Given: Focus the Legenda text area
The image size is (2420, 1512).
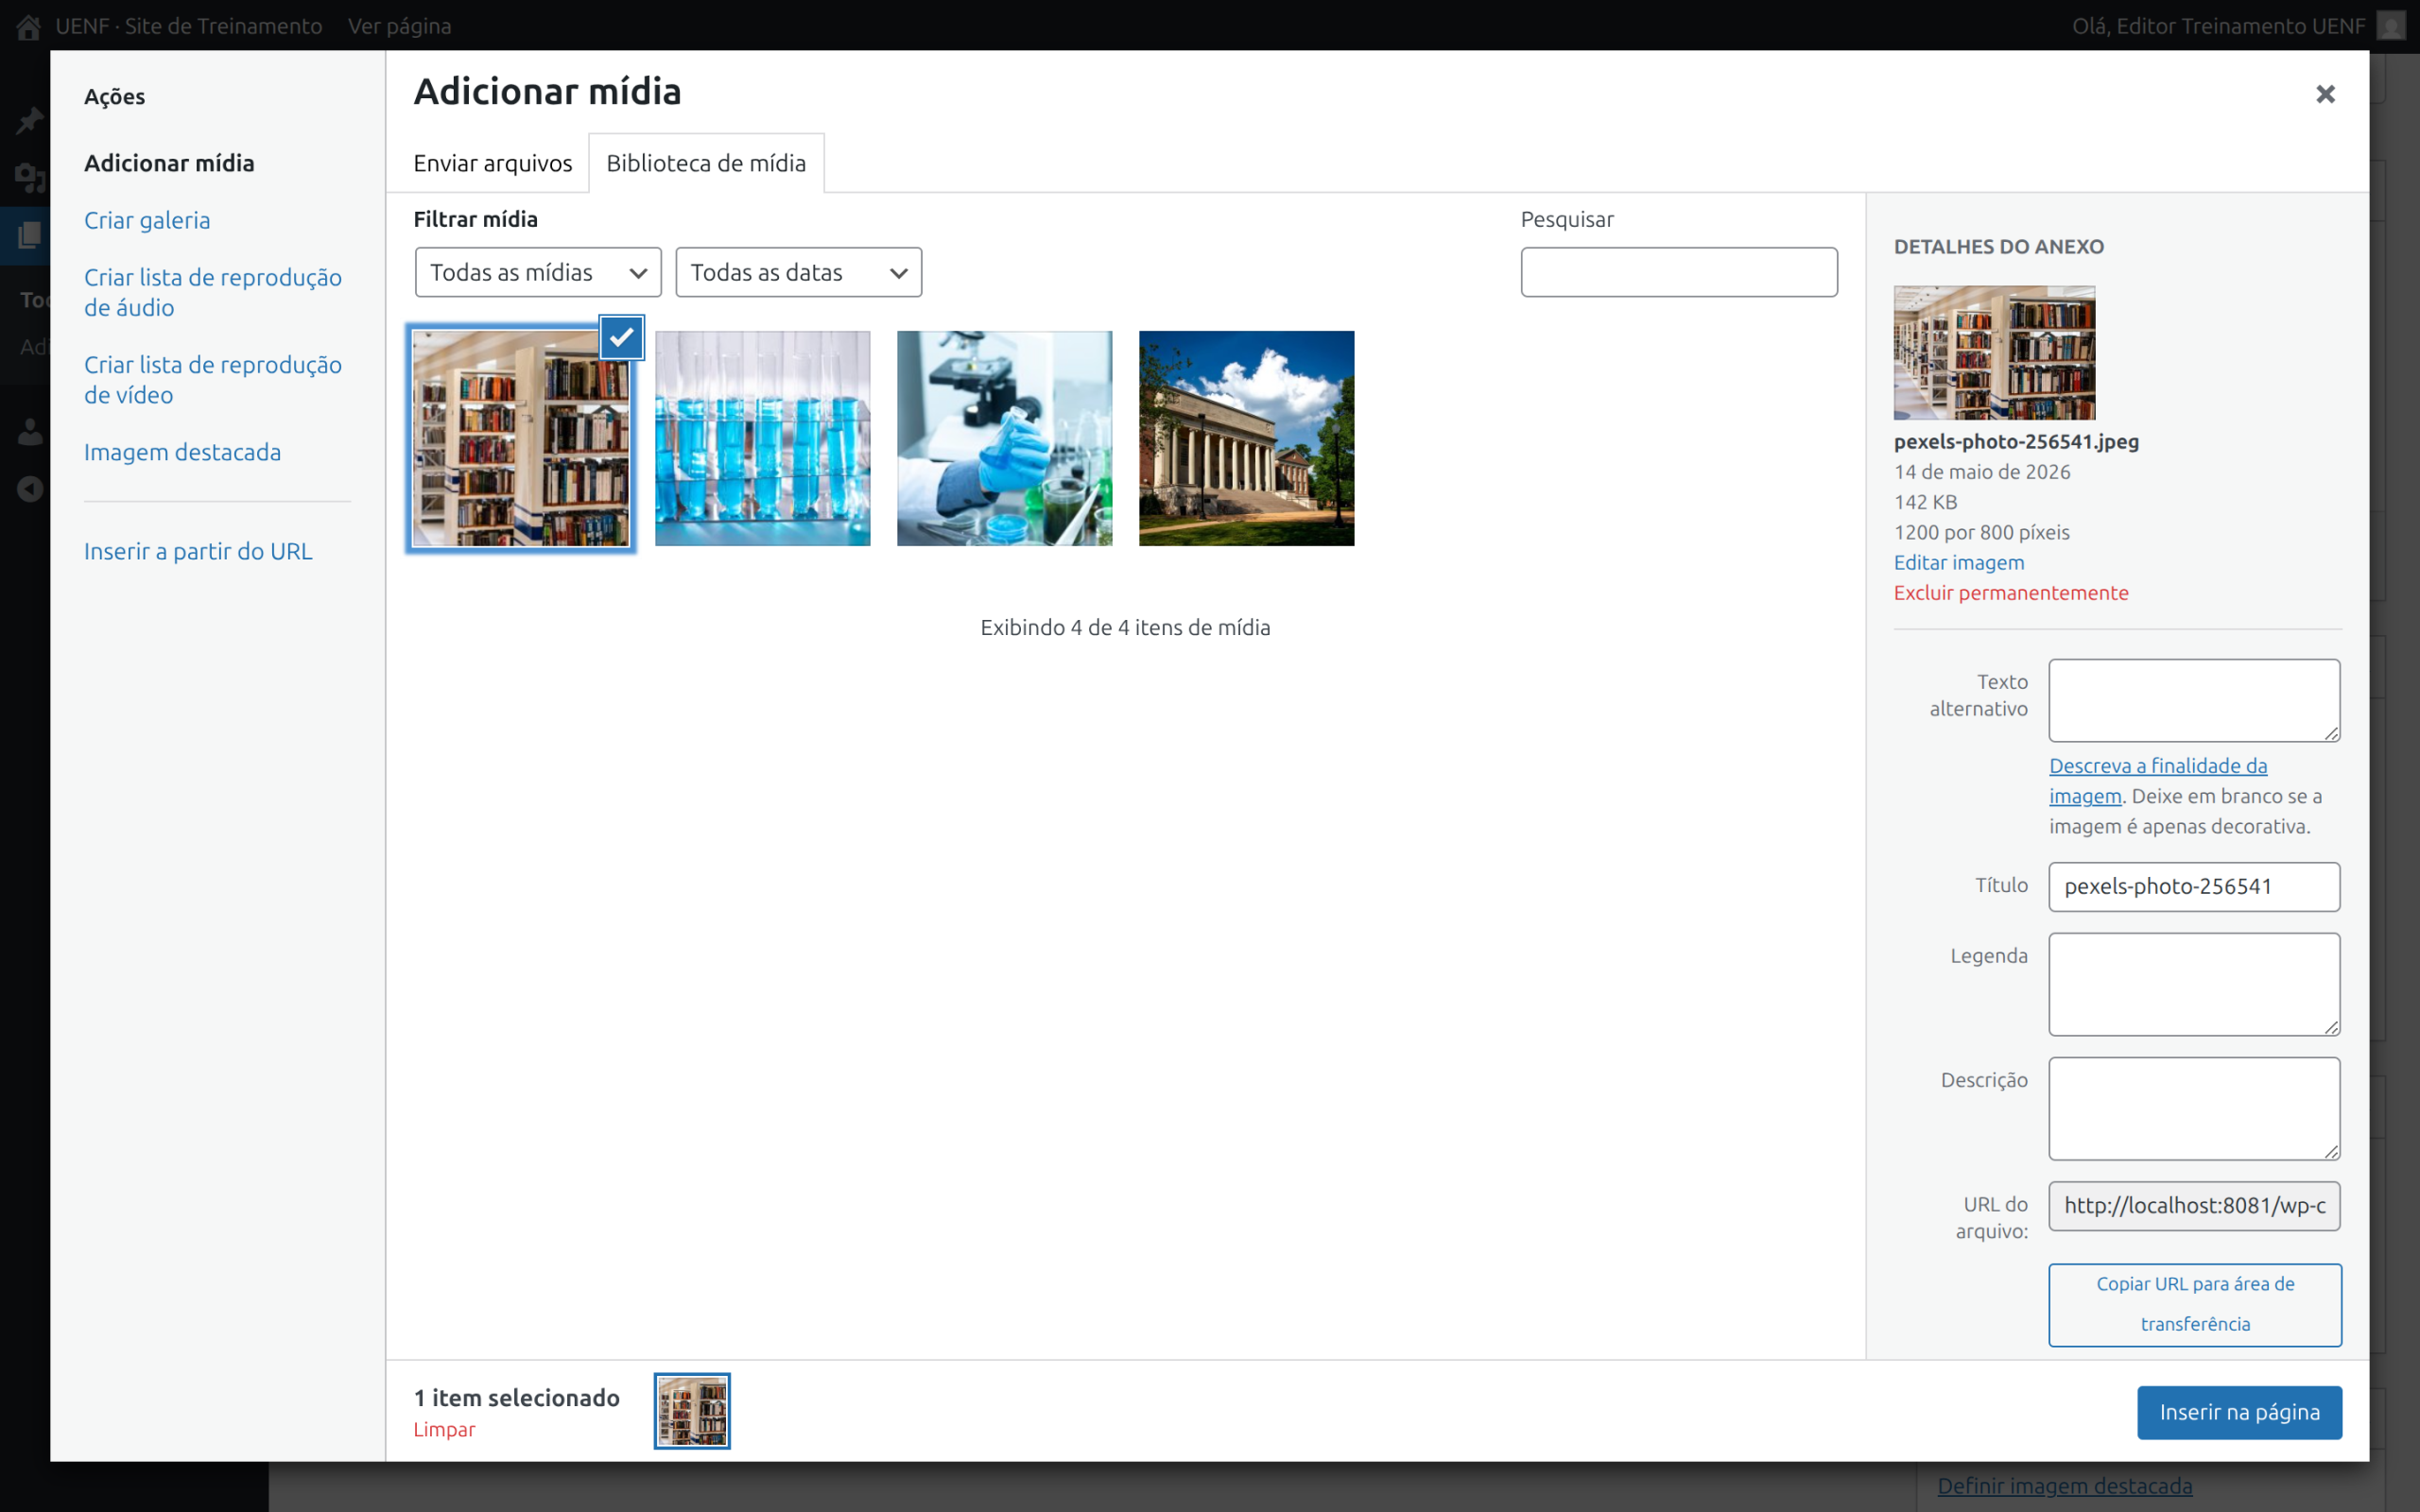Looking at the screenshot, I should [x=2194, y=984].
